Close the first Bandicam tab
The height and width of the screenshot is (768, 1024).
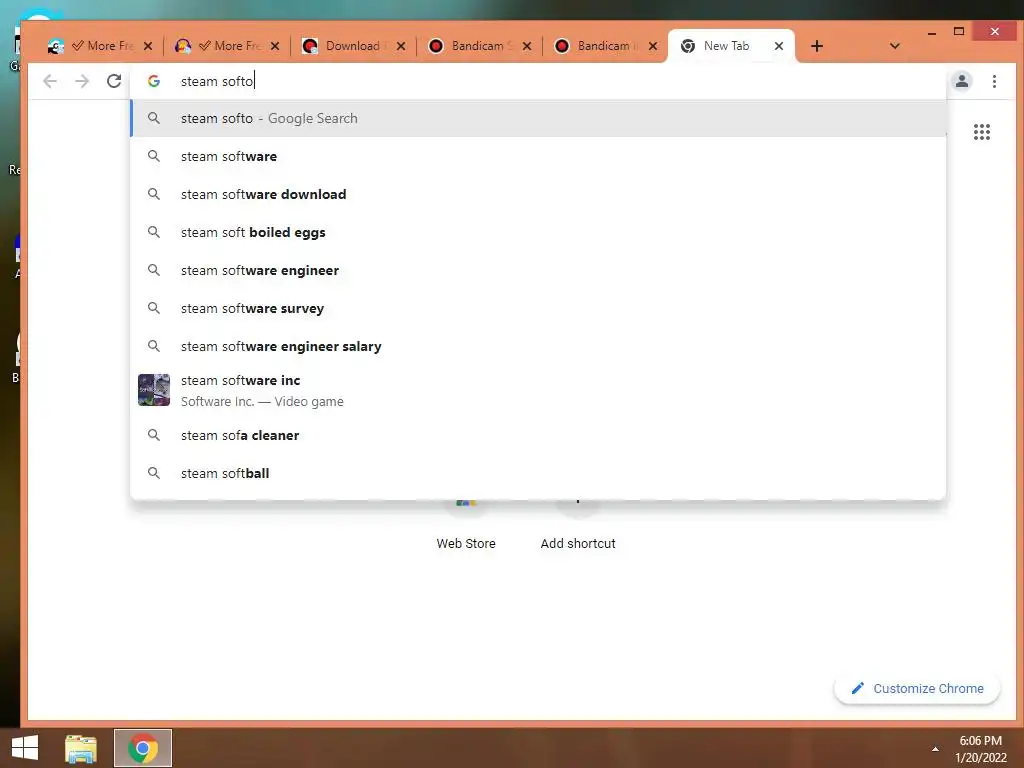coord(527,46)
